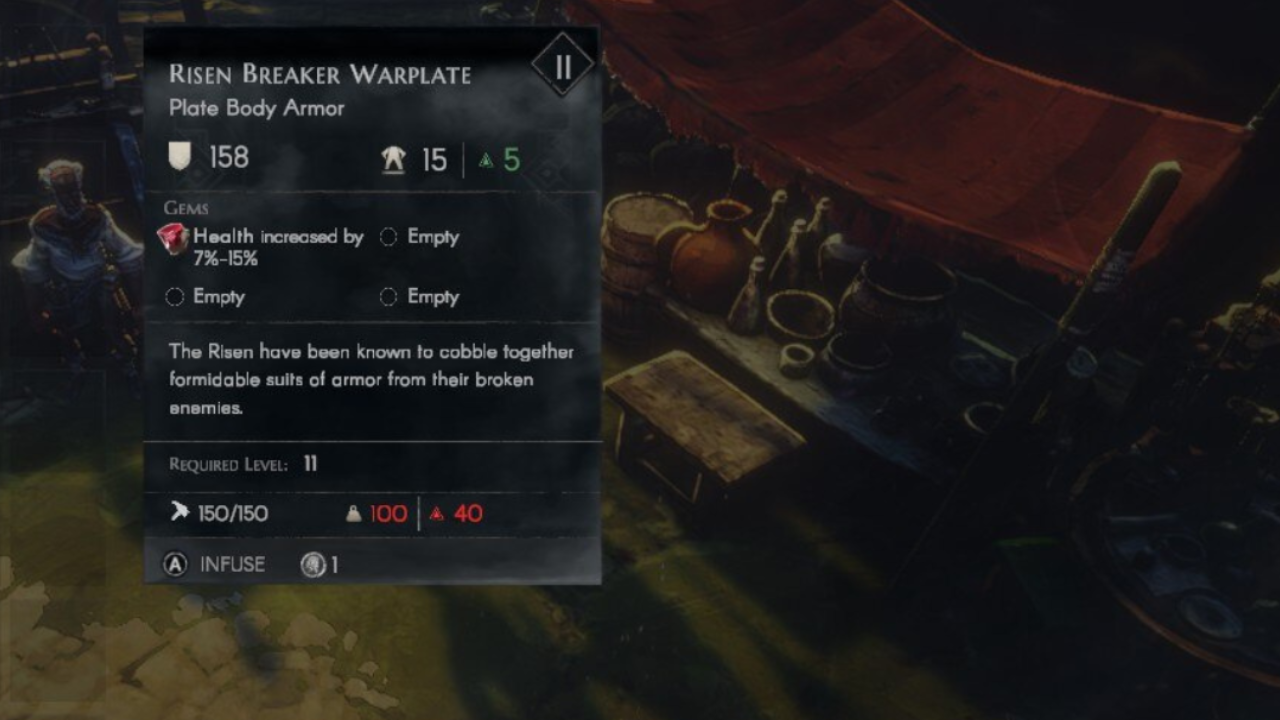Click the green upgrade arrow beside 5

486,160
